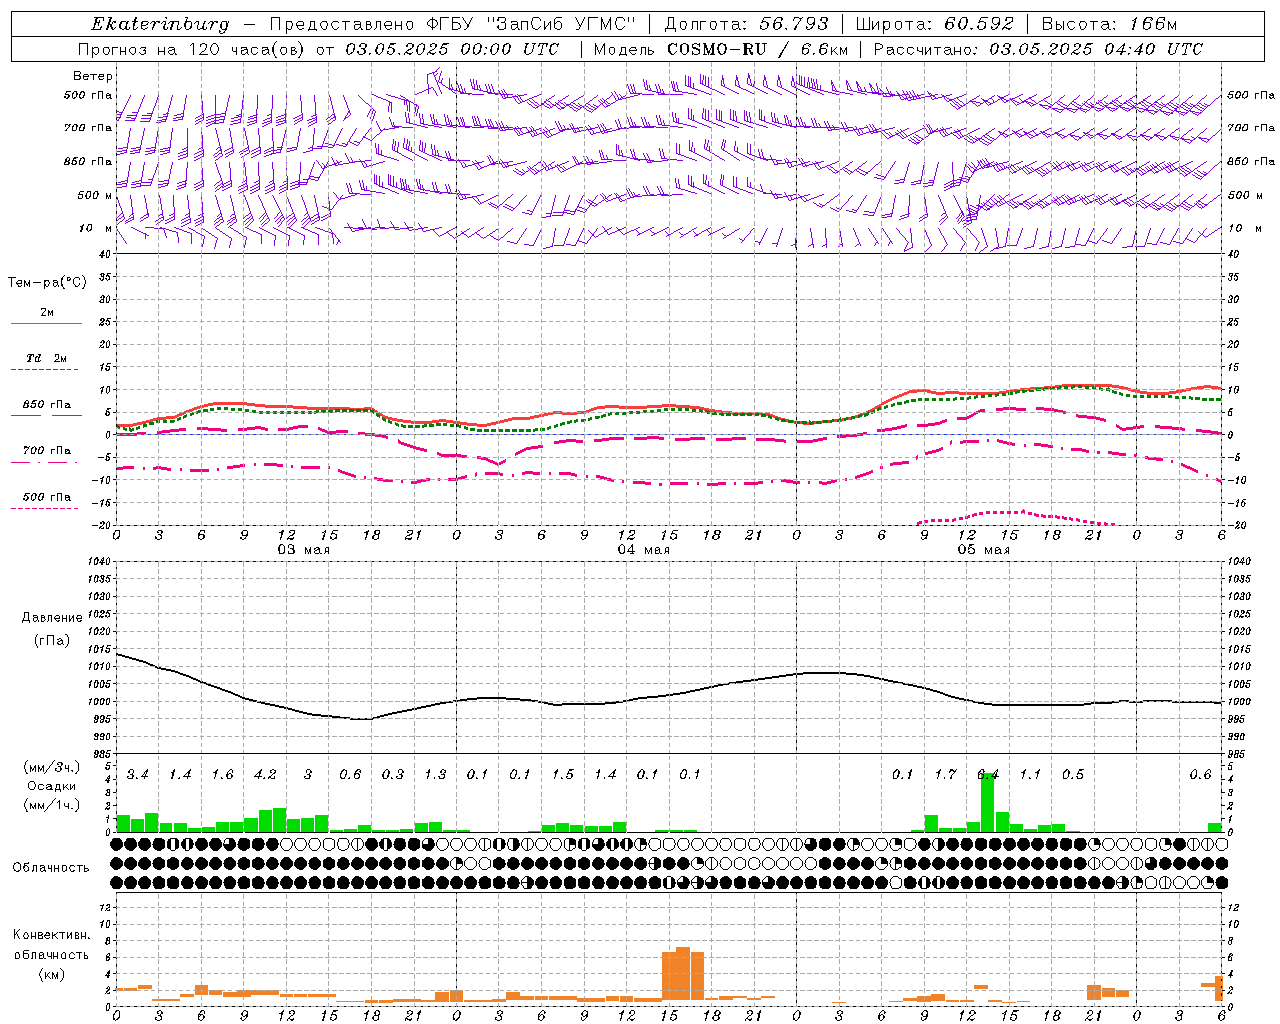
Task: Click the 'Модель COSMO-RU / 6.6км' label
Action: pyautogui.click(x=721, y=49)
